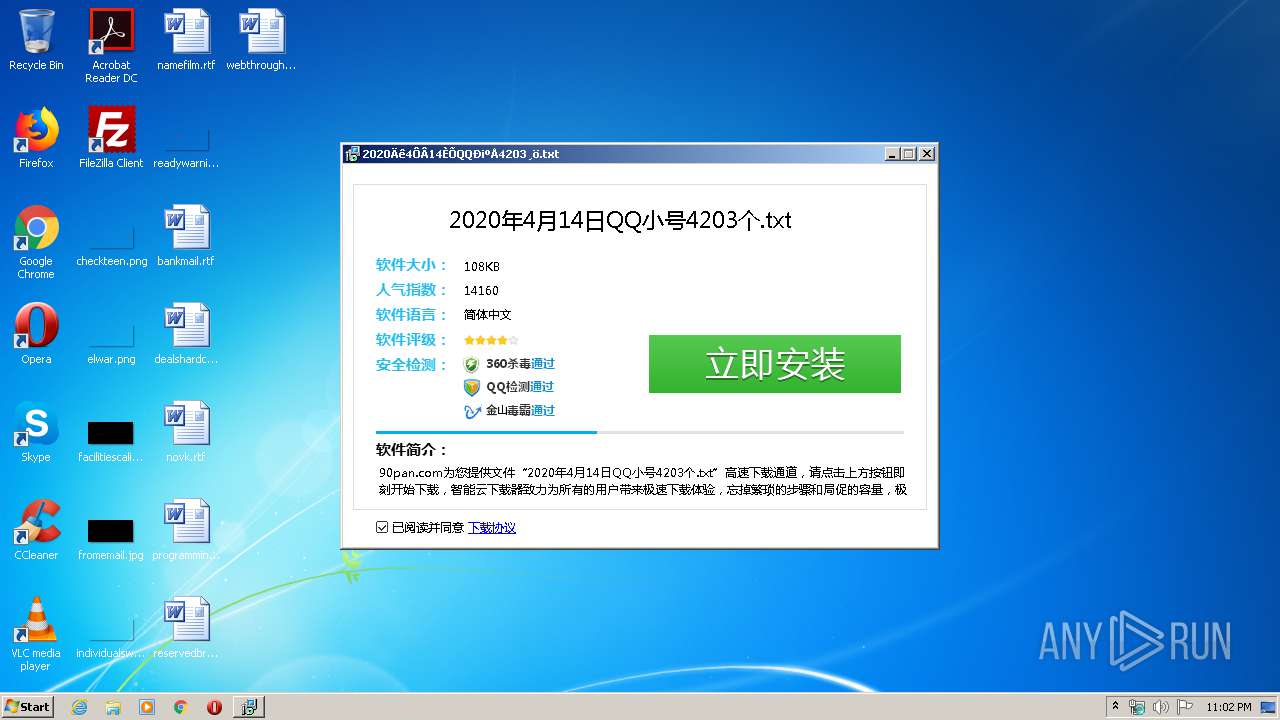This screenshot has width=1280, height=720.
Task: Click the volume speaker tray icon
Action: (x=1161, y=707)
